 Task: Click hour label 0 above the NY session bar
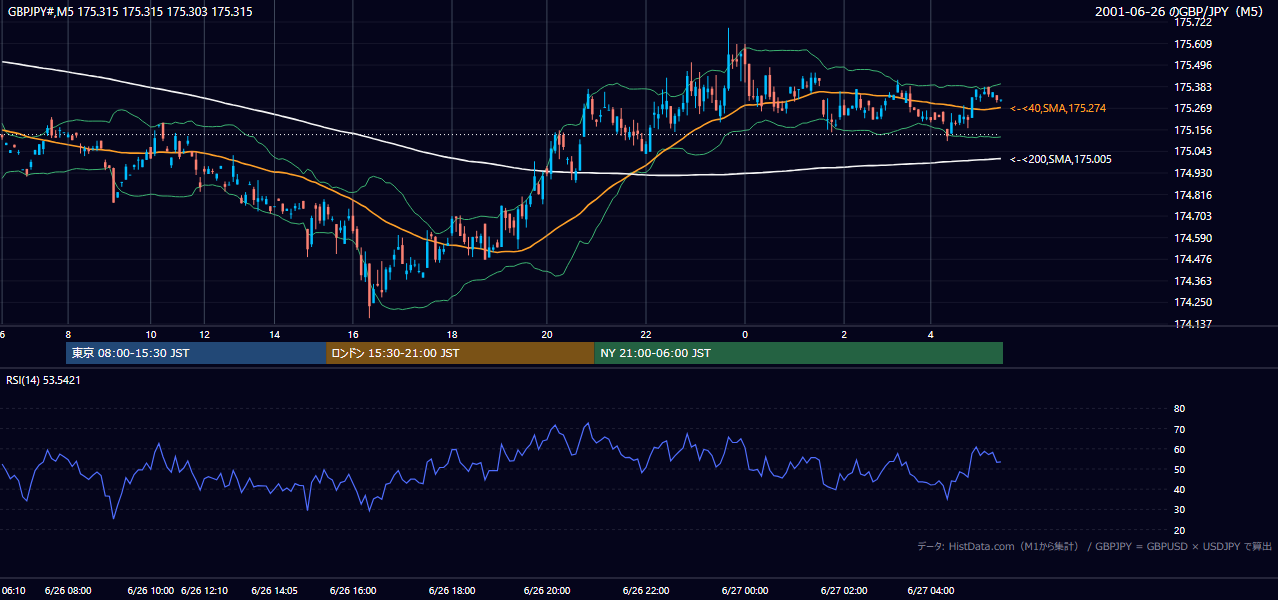(x=745, y=334)
